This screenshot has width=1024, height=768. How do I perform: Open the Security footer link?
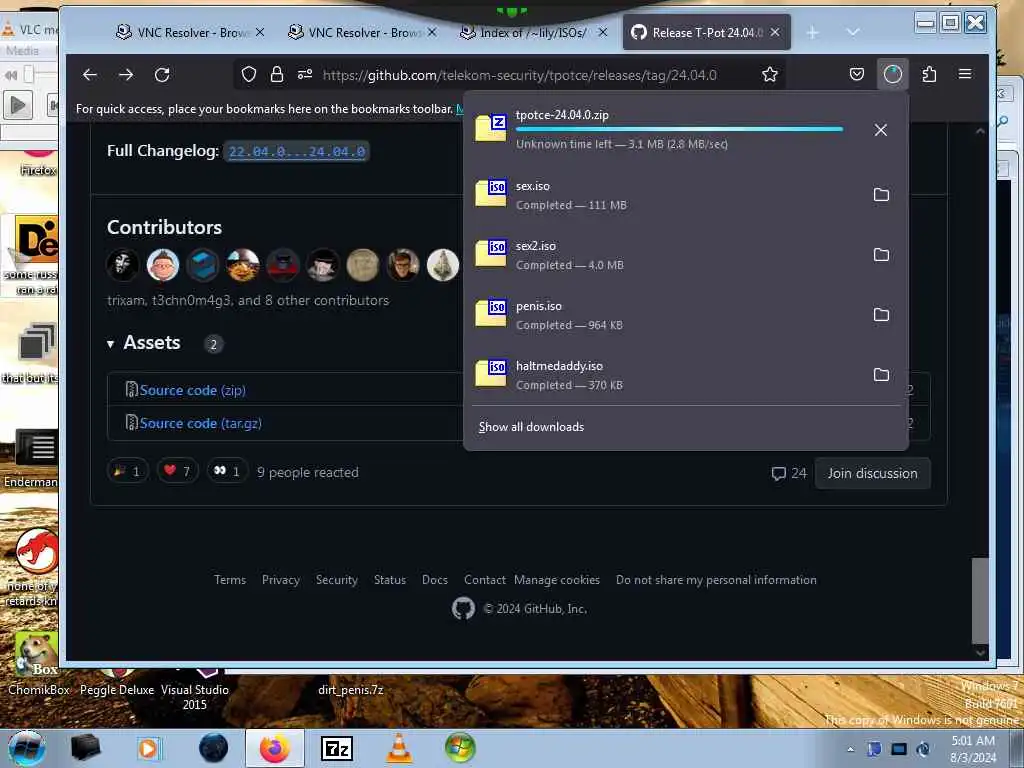tap(337, 580)
